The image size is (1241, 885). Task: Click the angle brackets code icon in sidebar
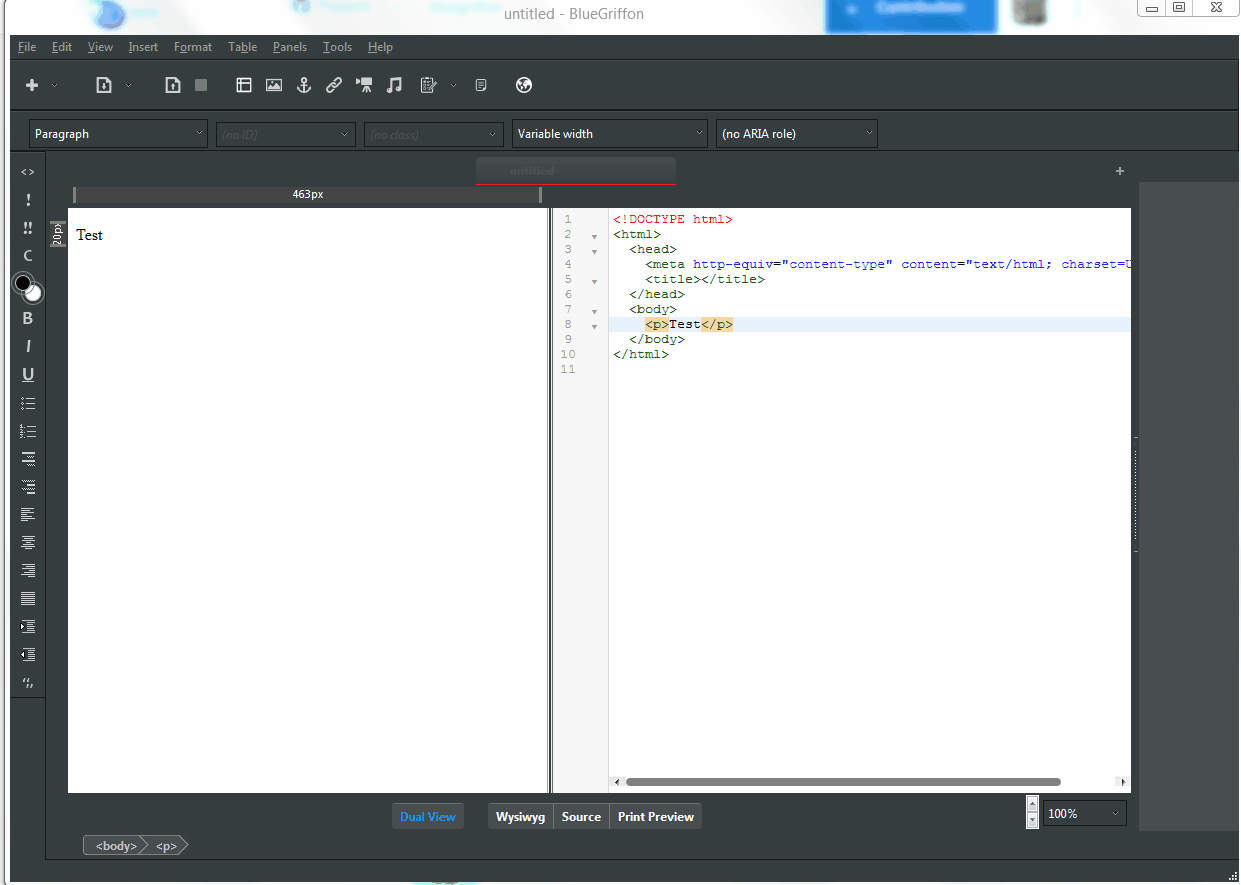28,172
